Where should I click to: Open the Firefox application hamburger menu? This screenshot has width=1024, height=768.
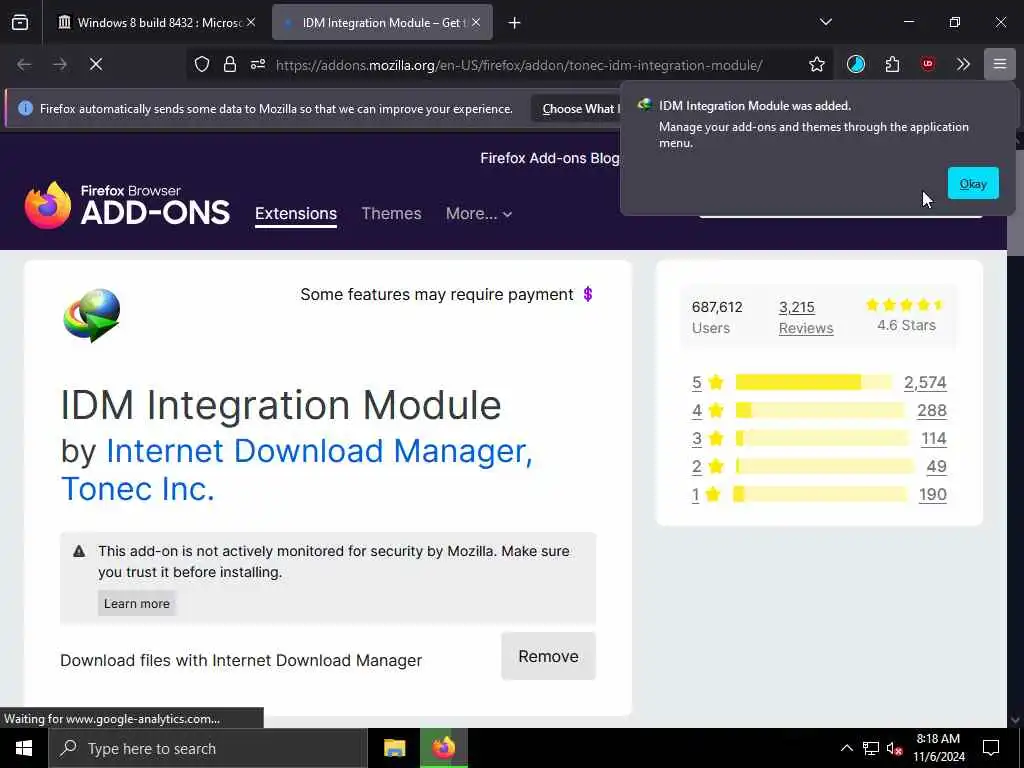(999, 64)
